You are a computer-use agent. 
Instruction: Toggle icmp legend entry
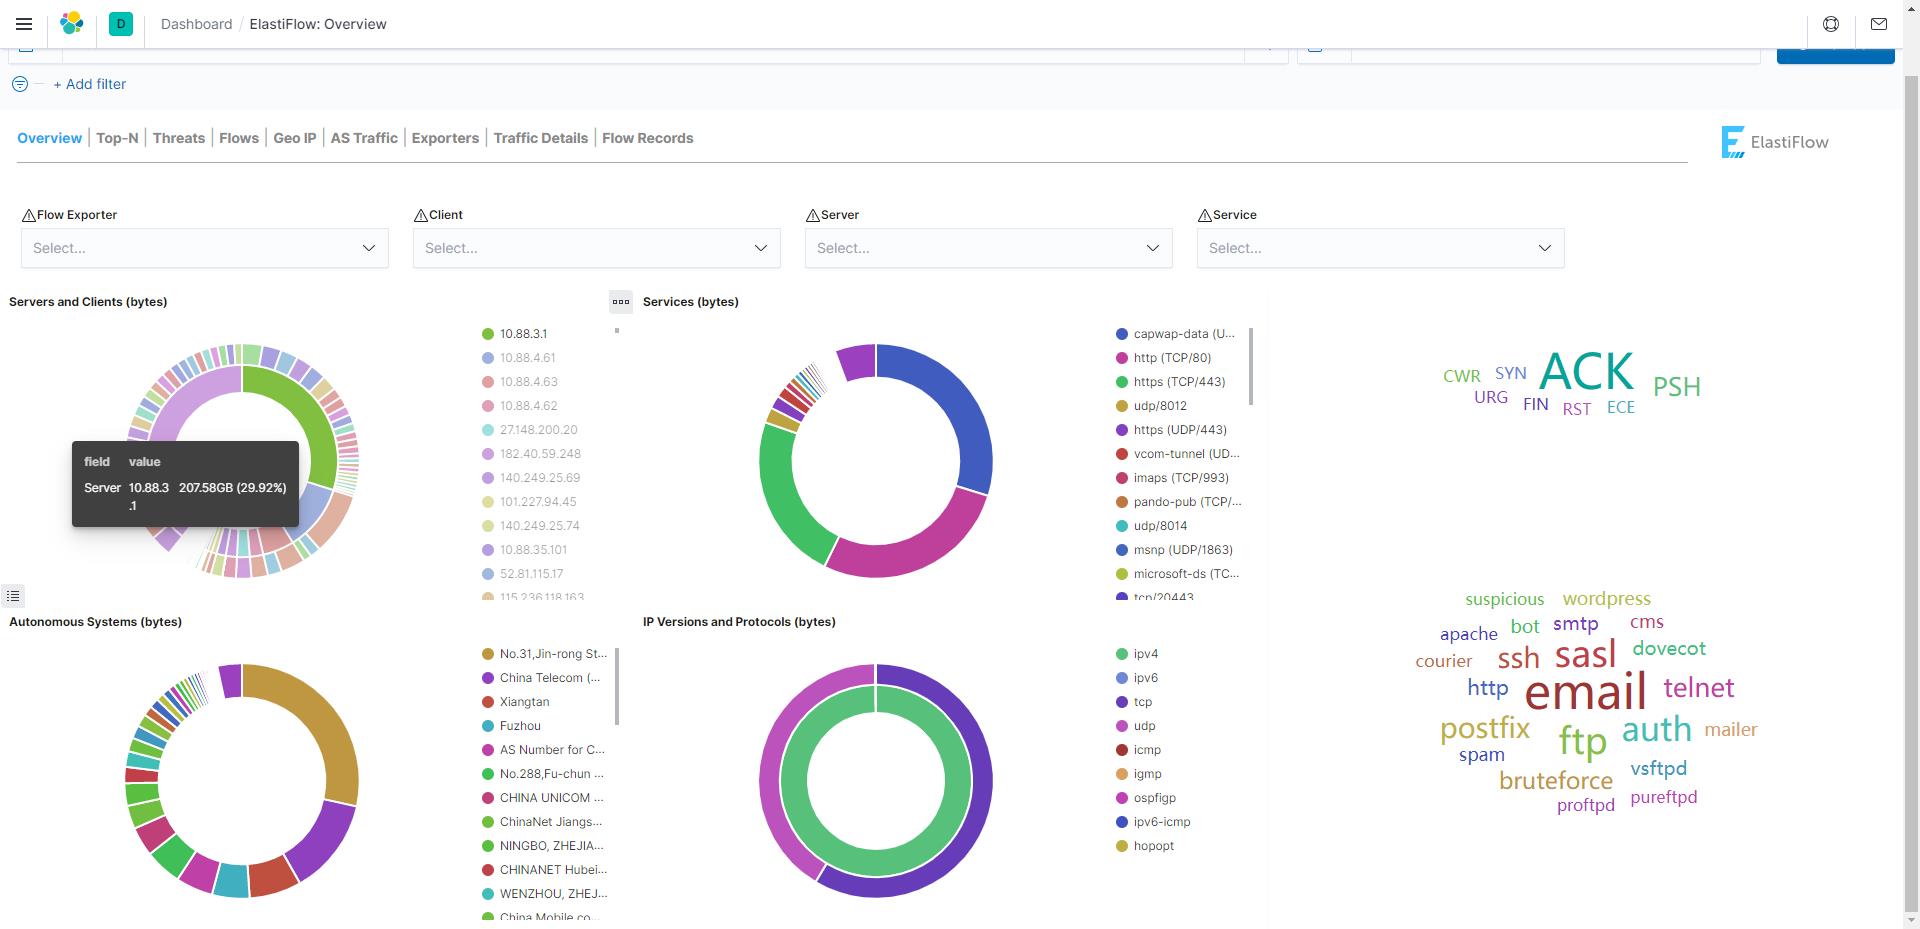click(x=1138, y=750)
